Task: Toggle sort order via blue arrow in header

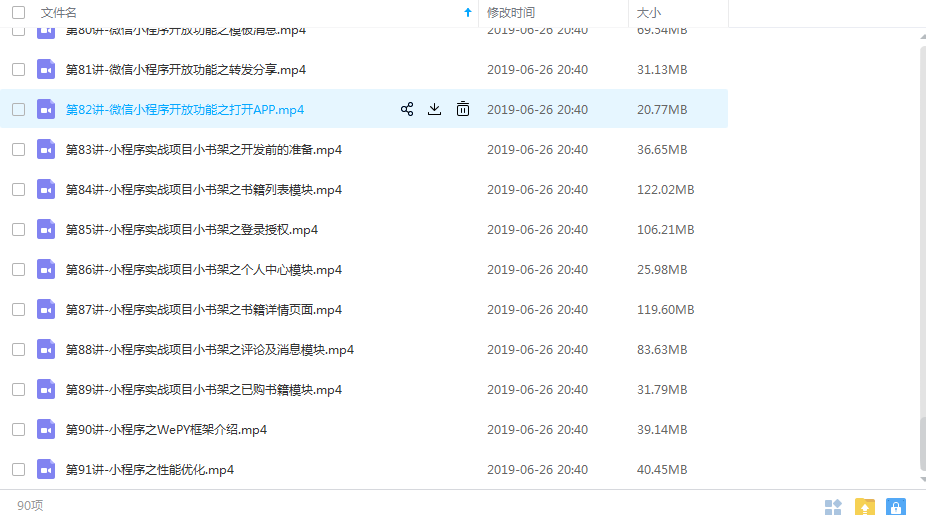Action: [468, 13]
